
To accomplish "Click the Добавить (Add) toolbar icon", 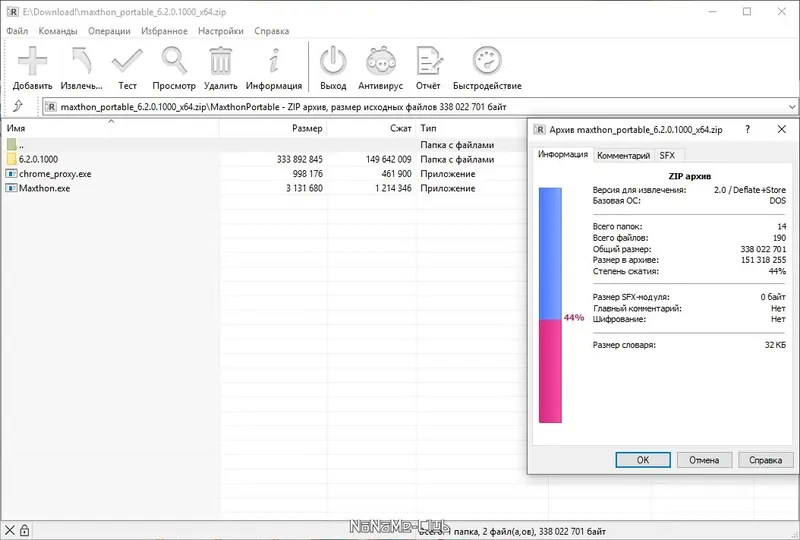I will tap(32, 61).
